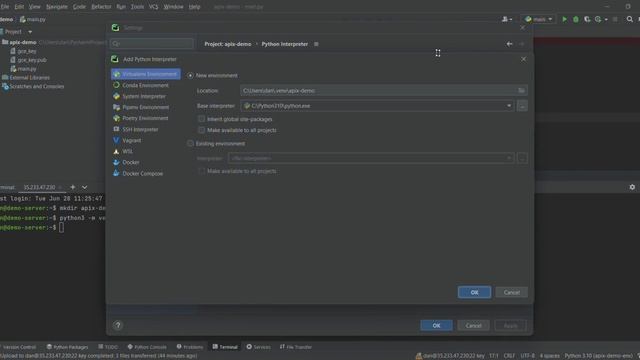
Task: Open VCS menu
Action: click(153, 7)
